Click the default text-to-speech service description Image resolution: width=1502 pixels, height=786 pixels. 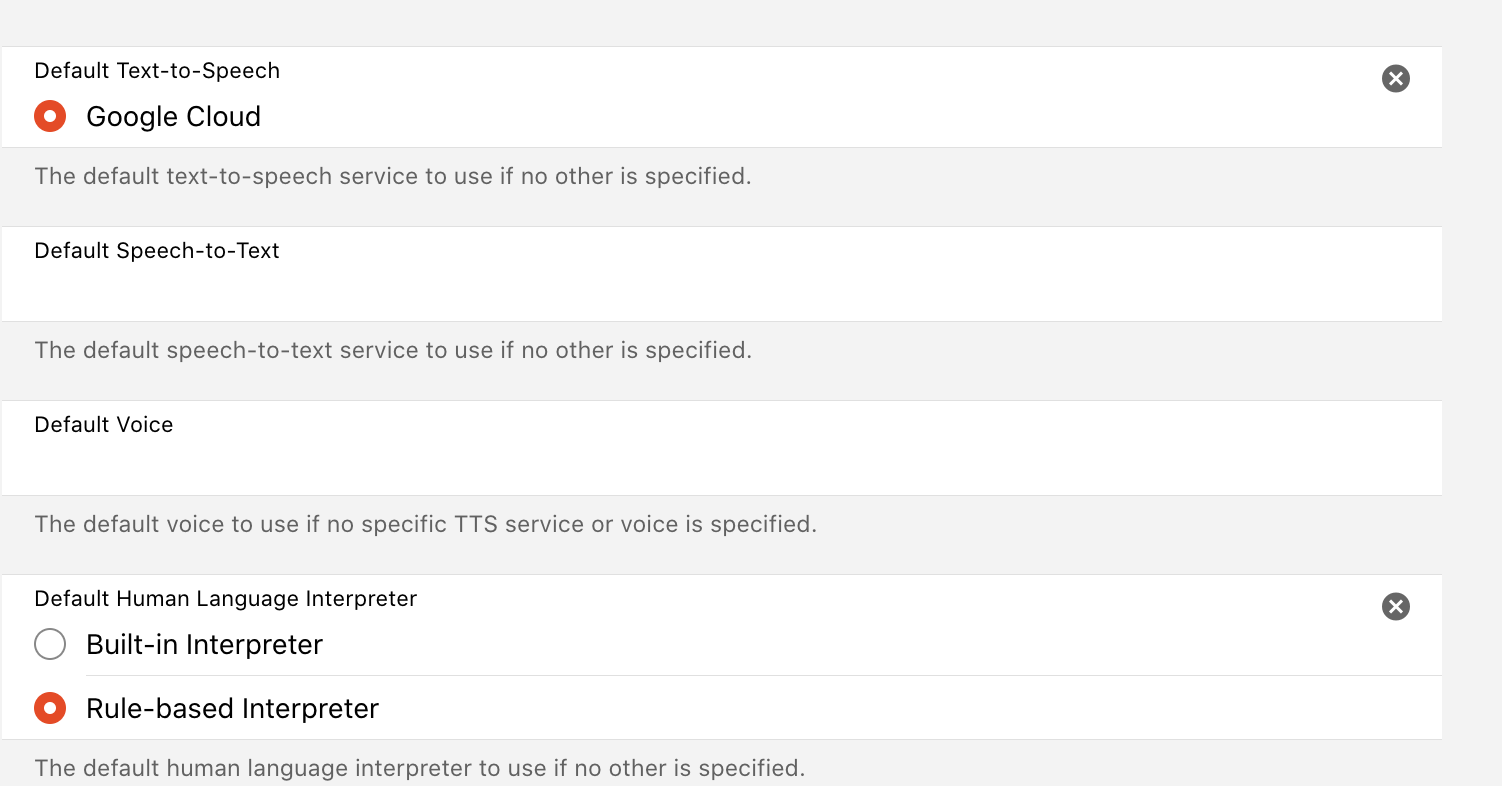392,177
